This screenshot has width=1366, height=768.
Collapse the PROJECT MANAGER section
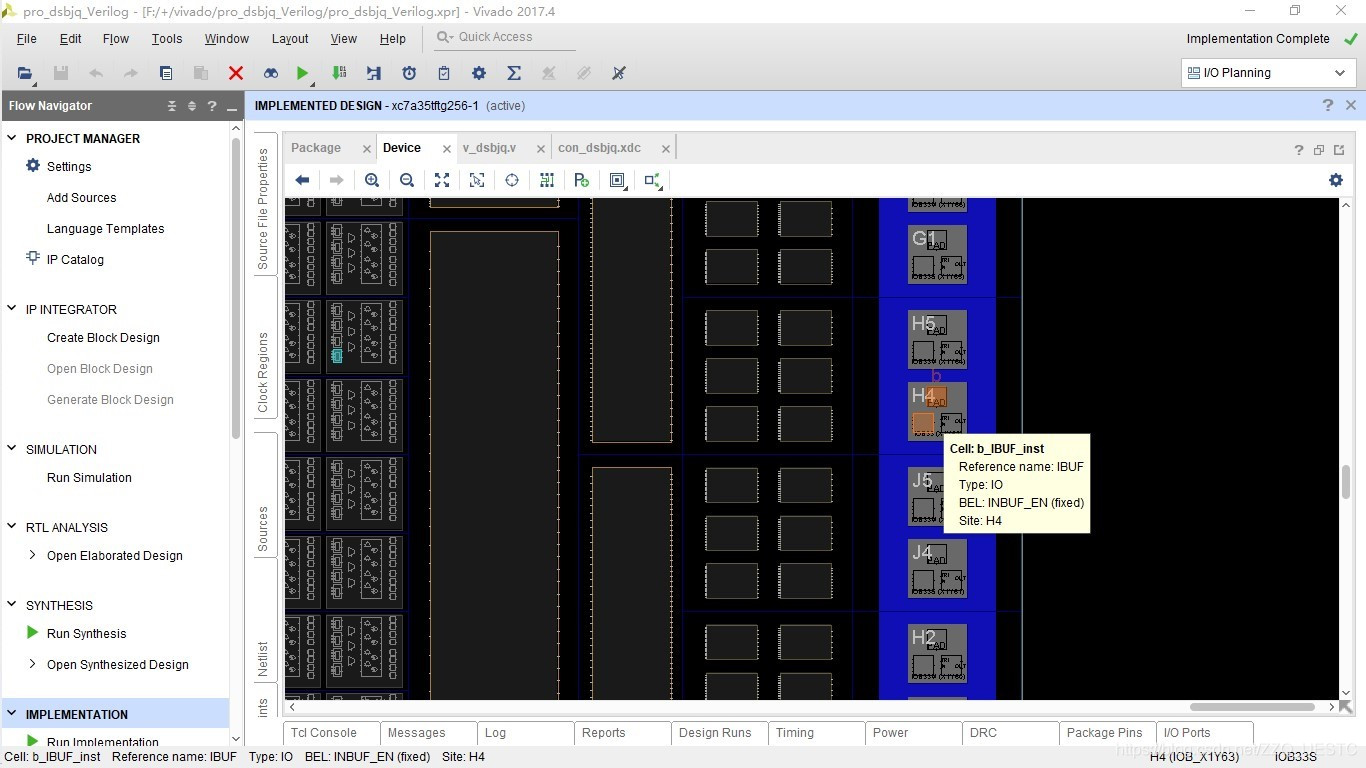tap(12, 138)
